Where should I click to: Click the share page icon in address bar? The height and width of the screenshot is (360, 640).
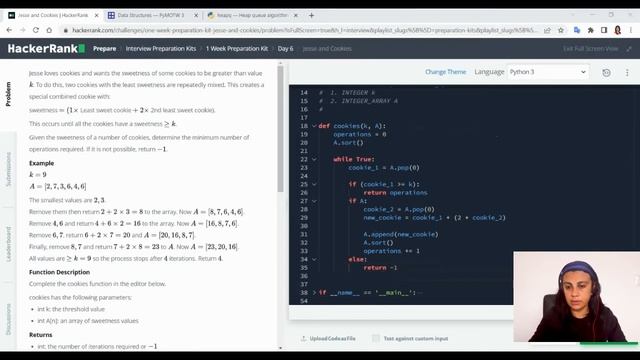point(547,30)
